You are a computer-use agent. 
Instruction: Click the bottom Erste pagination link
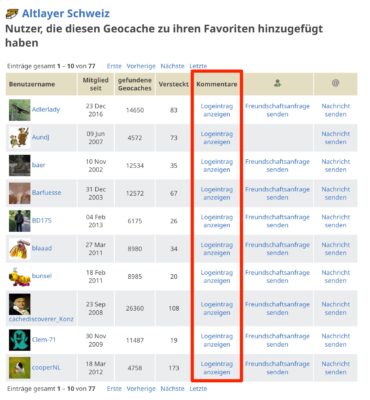tap(114, 389)
